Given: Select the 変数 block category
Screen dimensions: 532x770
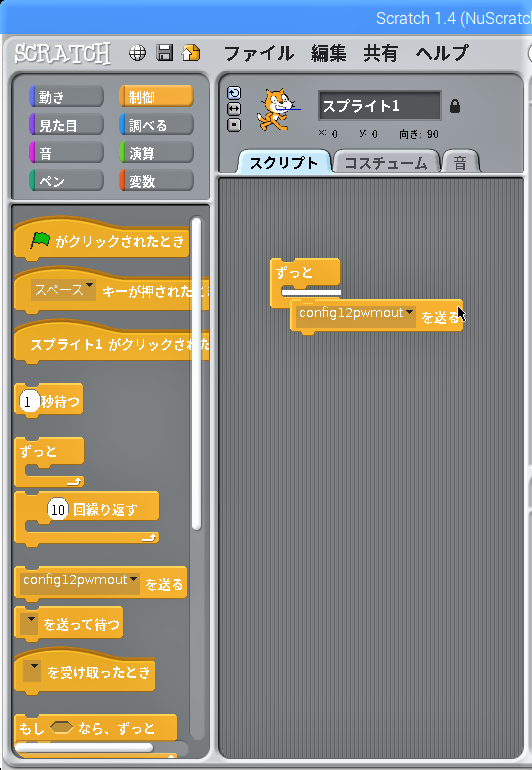Looking at the screenshot, I should point(156,181).
